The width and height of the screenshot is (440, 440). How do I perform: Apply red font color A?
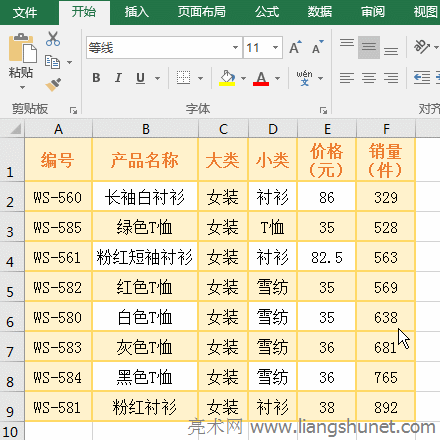[x=261, y=79]
